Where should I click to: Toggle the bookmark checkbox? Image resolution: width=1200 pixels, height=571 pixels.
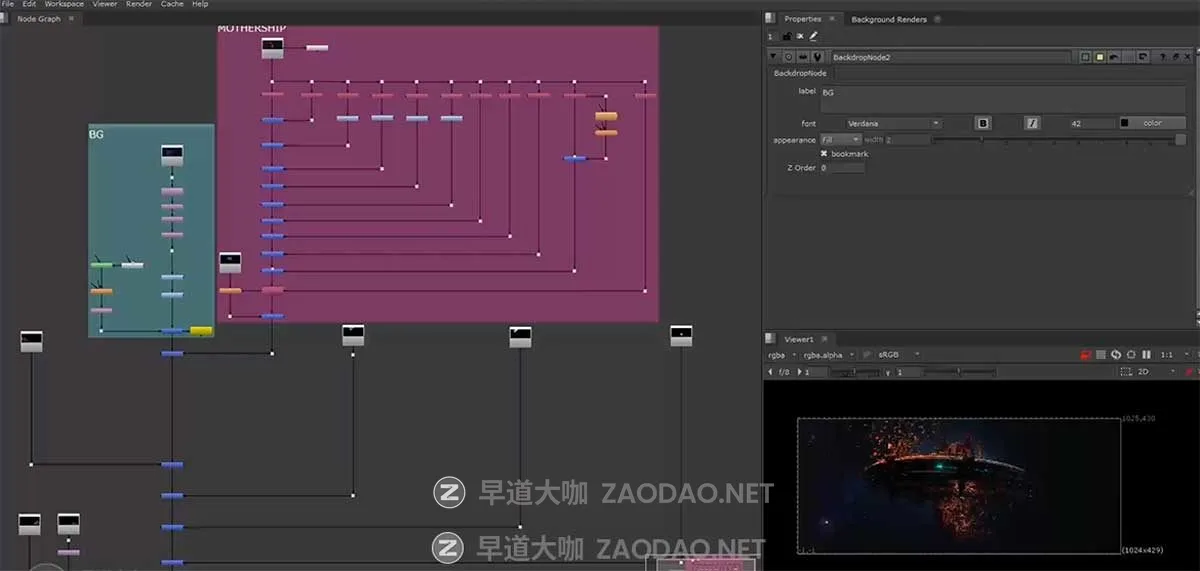pos(824,154)
